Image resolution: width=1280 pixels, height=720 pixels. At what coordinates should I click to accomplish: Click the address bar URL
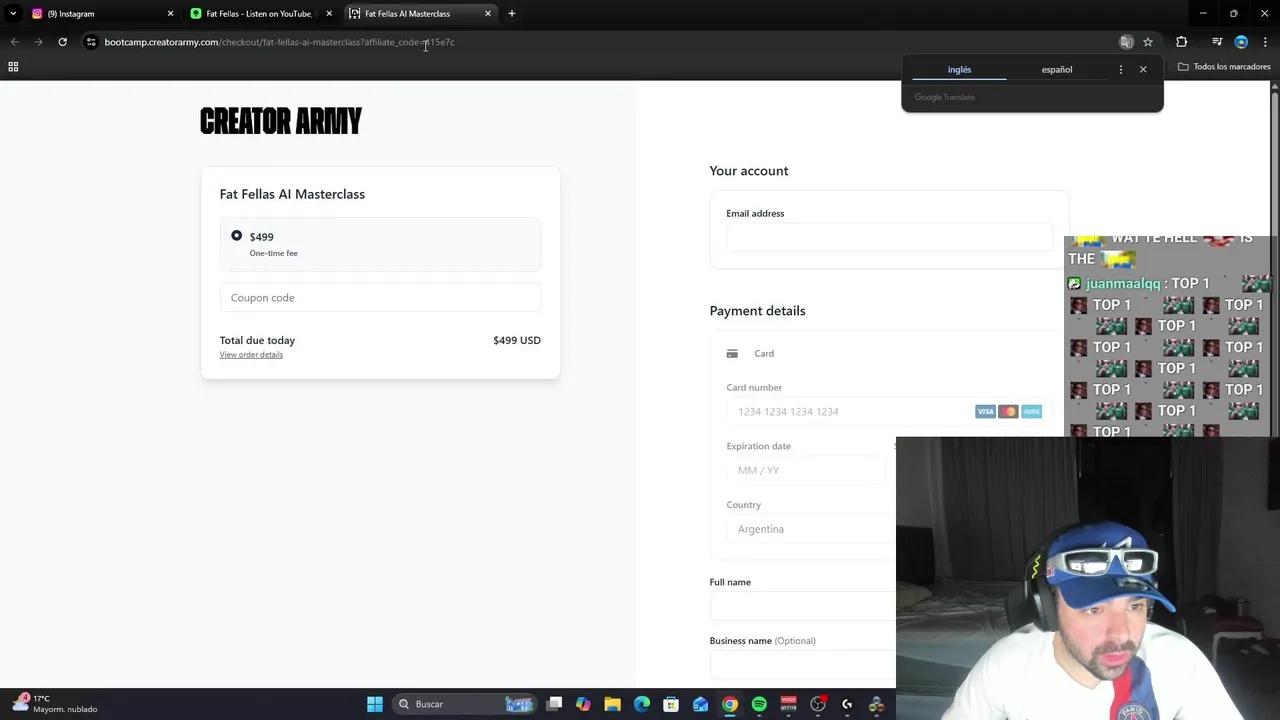click(279, 42)
